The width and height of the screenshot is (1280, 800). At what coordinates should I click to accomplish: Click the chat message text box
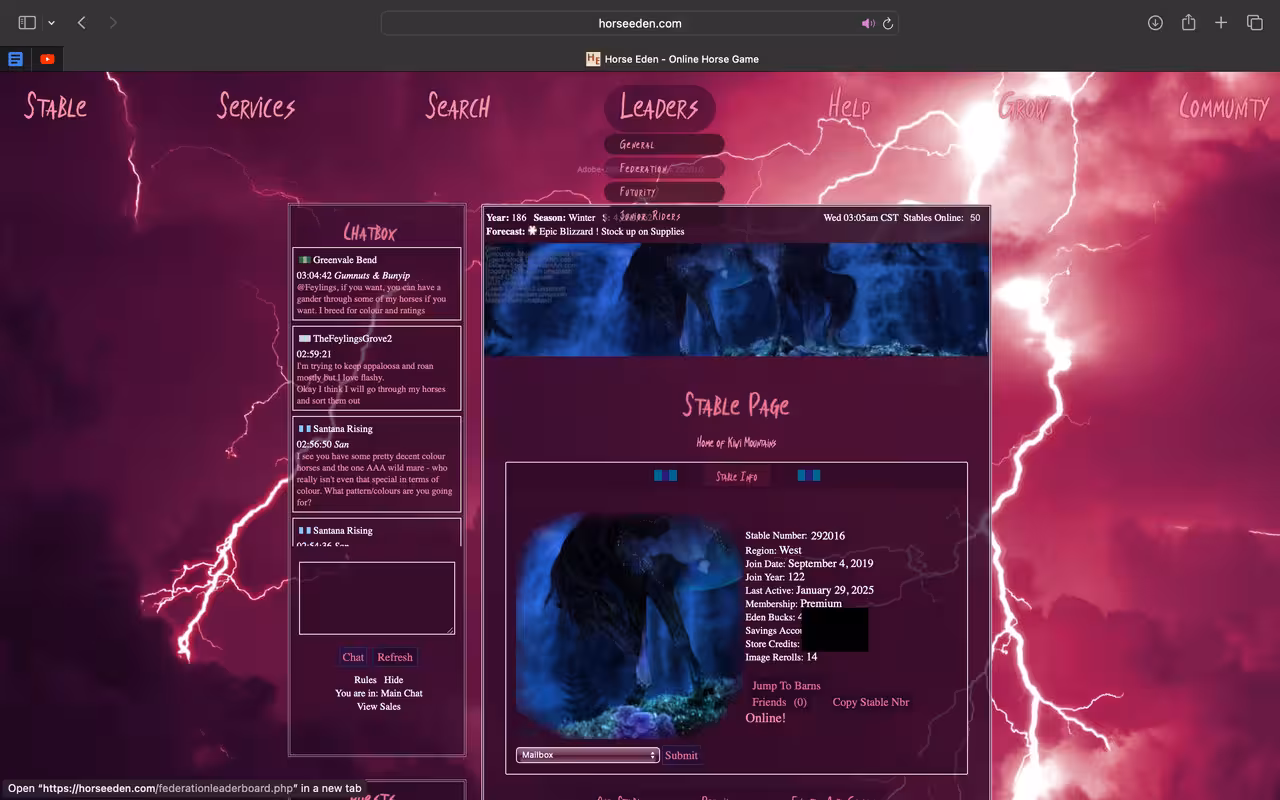(377, 598)
